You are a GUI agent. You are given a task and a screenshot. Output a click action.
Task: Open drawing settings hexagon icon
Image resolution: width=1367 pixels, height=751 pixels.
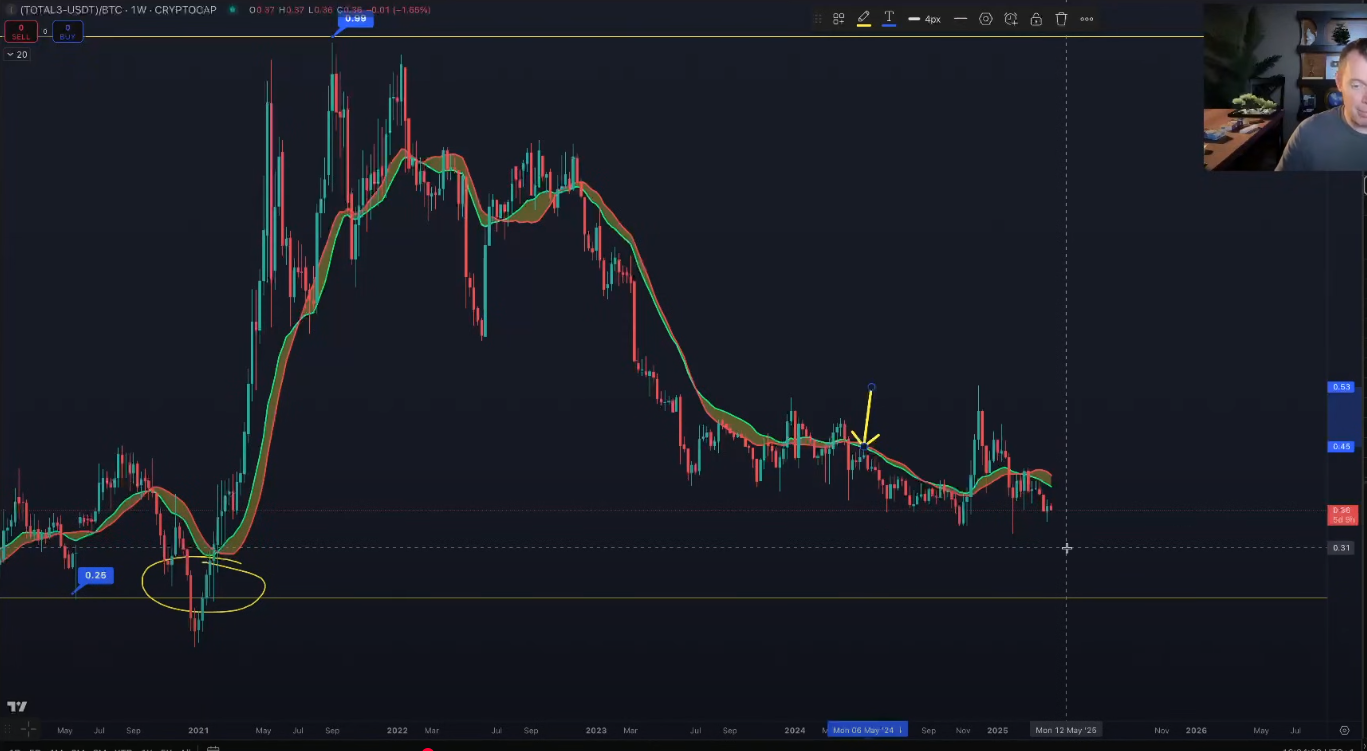pos(985,19)
